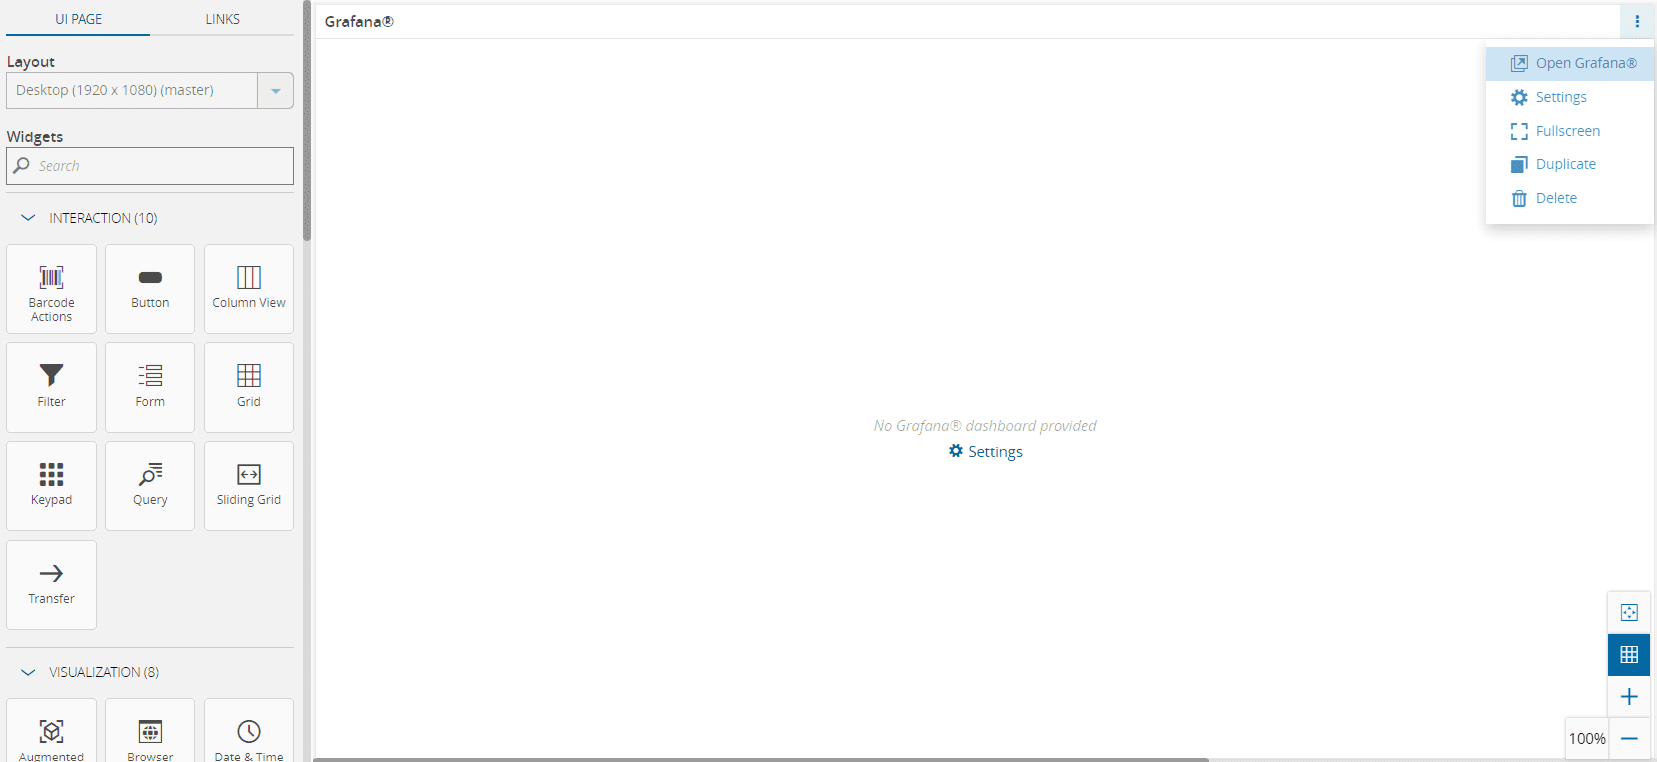Zoom out with the minus button

[1629, 739]
